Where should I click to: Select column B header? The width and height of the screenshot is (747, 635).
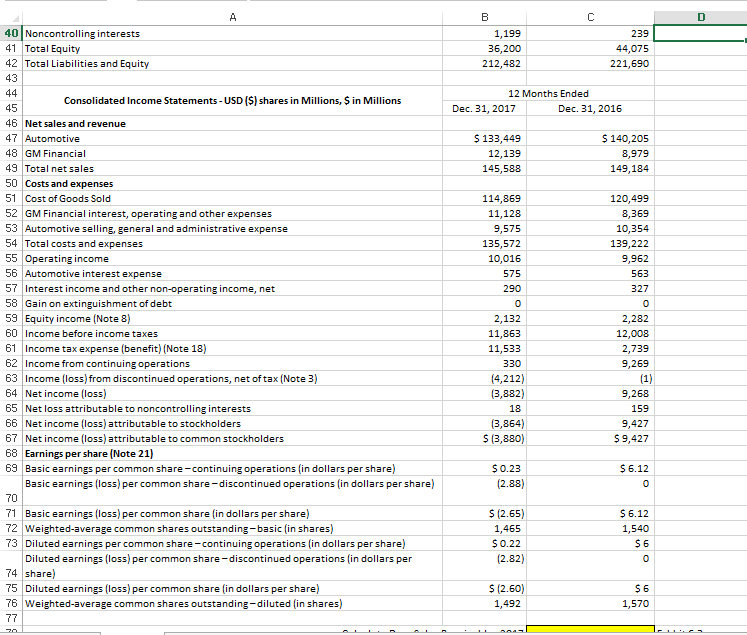pyautogui.click(x=485, y=17)
